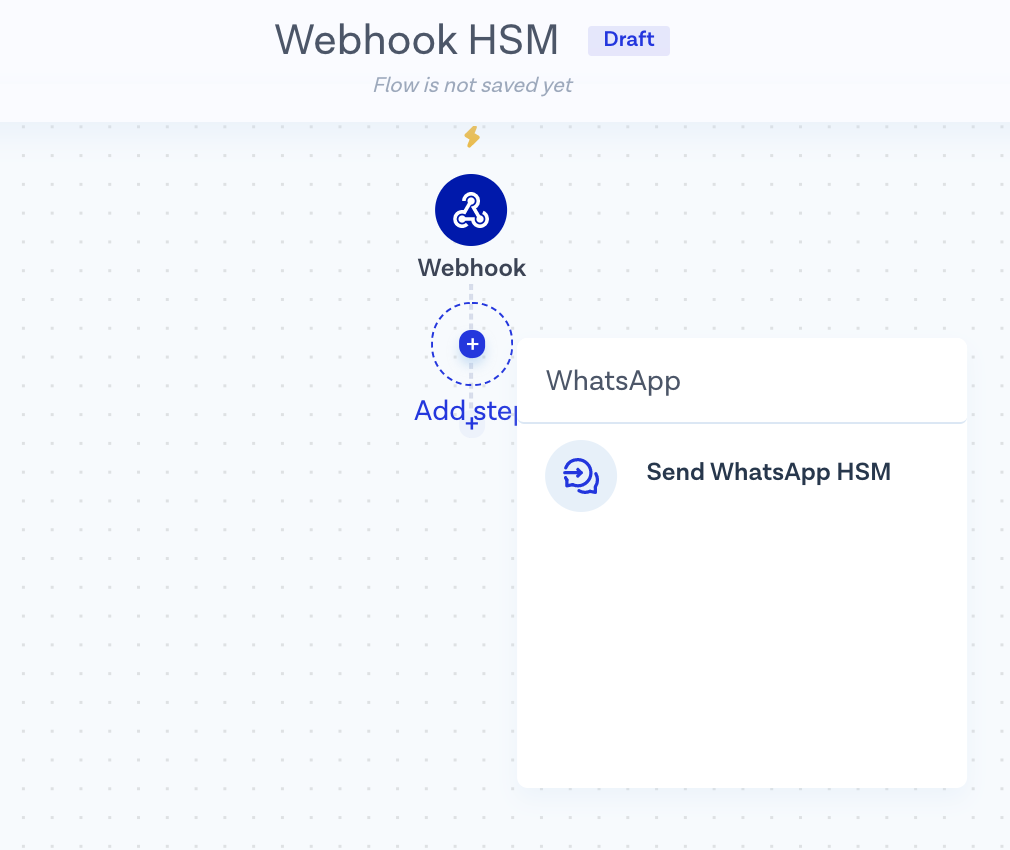This screenshot has height=850, width=1010.
Task: Click the blue Webhook trigger node icon
Action: point(471,210)
